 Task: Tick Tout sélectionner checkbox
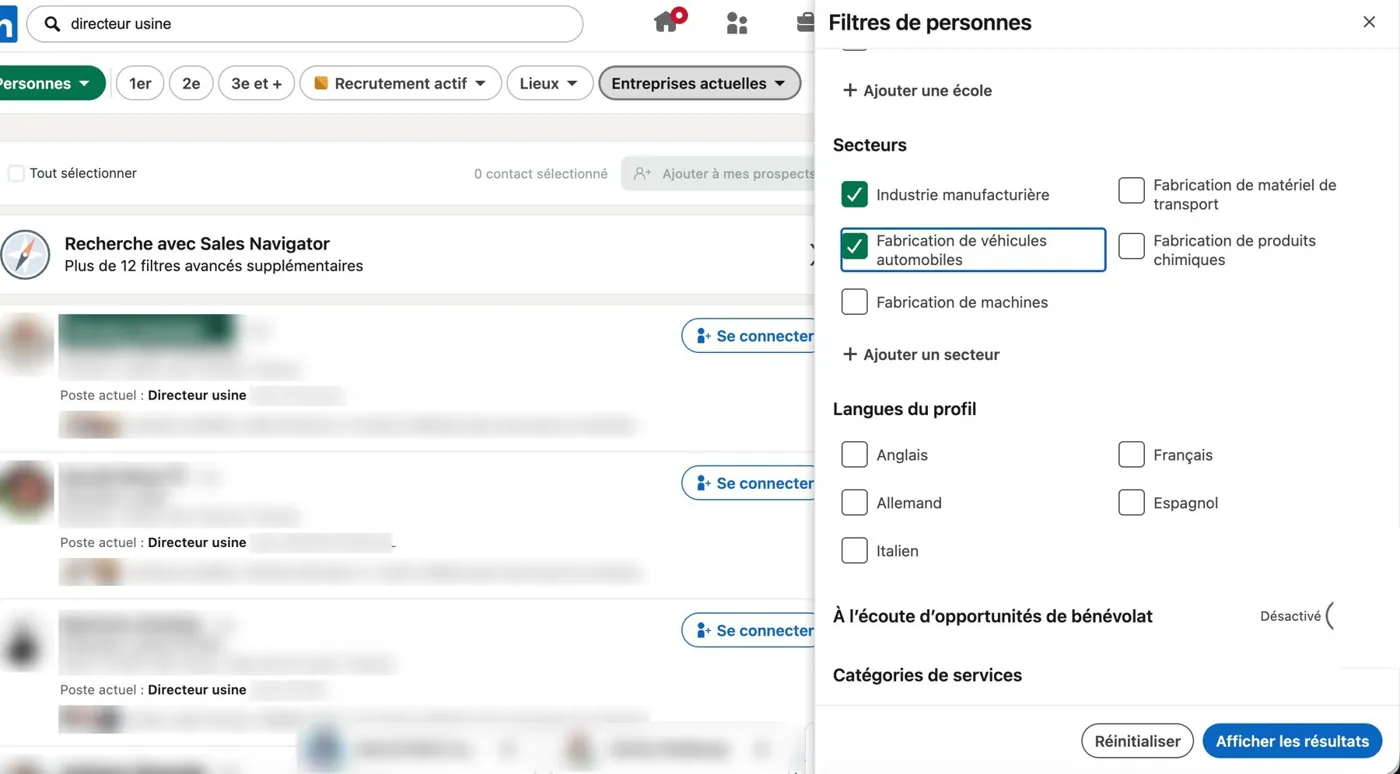(x=16, y=173)
